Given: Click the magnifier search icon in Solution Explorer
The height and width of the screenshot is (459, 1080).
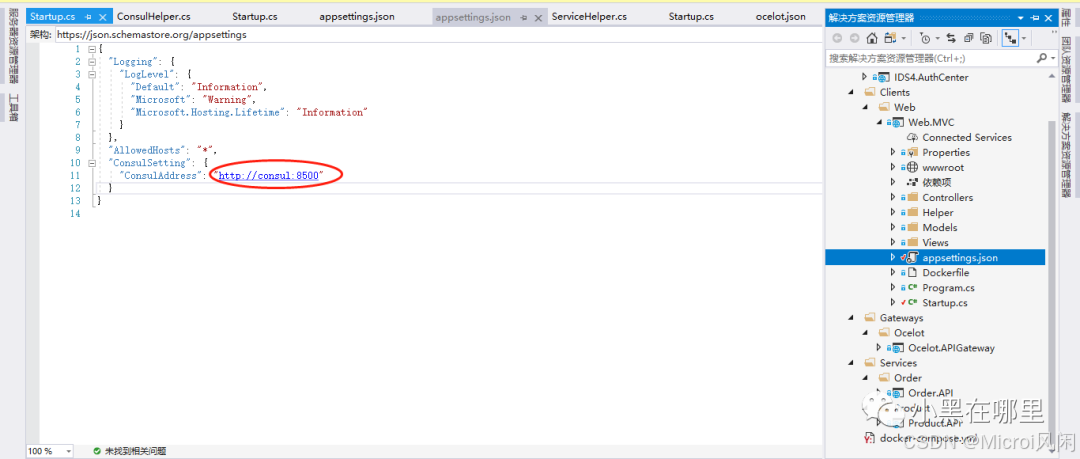Looking at the screenshot, I should point(1041,59).
